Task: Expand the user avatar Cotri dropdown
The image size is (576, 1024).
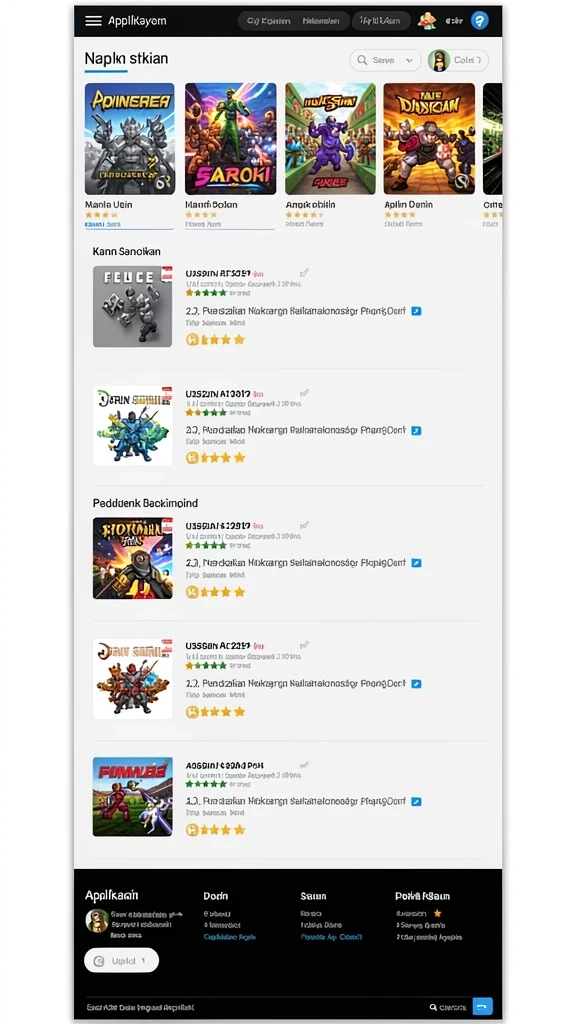Action: [458, 60]
